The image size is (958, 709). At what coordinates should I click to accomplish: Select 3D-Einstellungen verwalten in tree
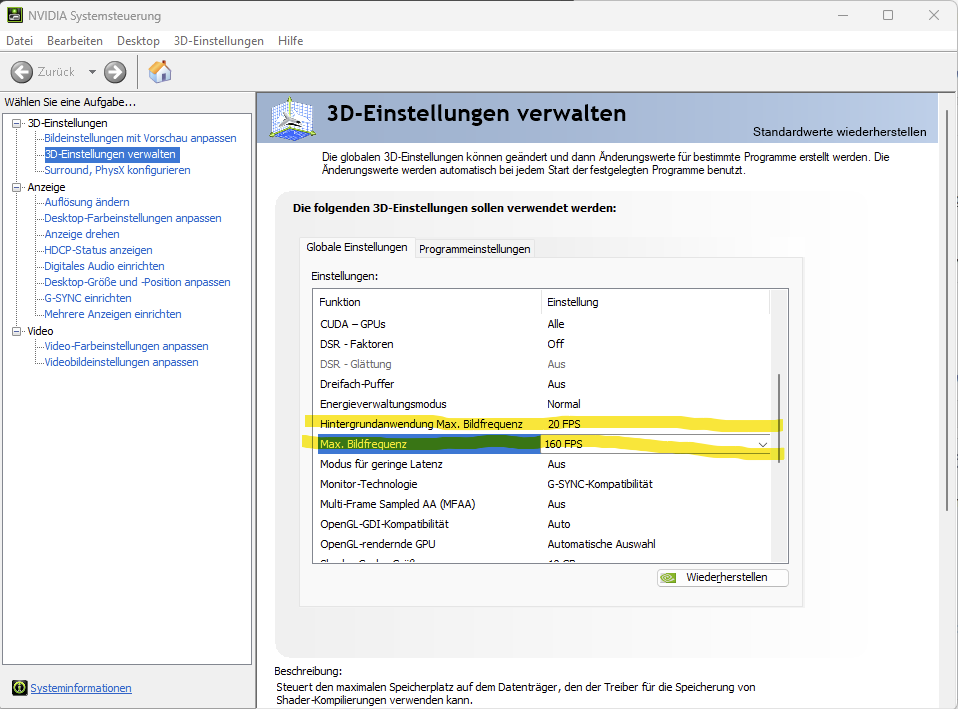coord(111,154)
